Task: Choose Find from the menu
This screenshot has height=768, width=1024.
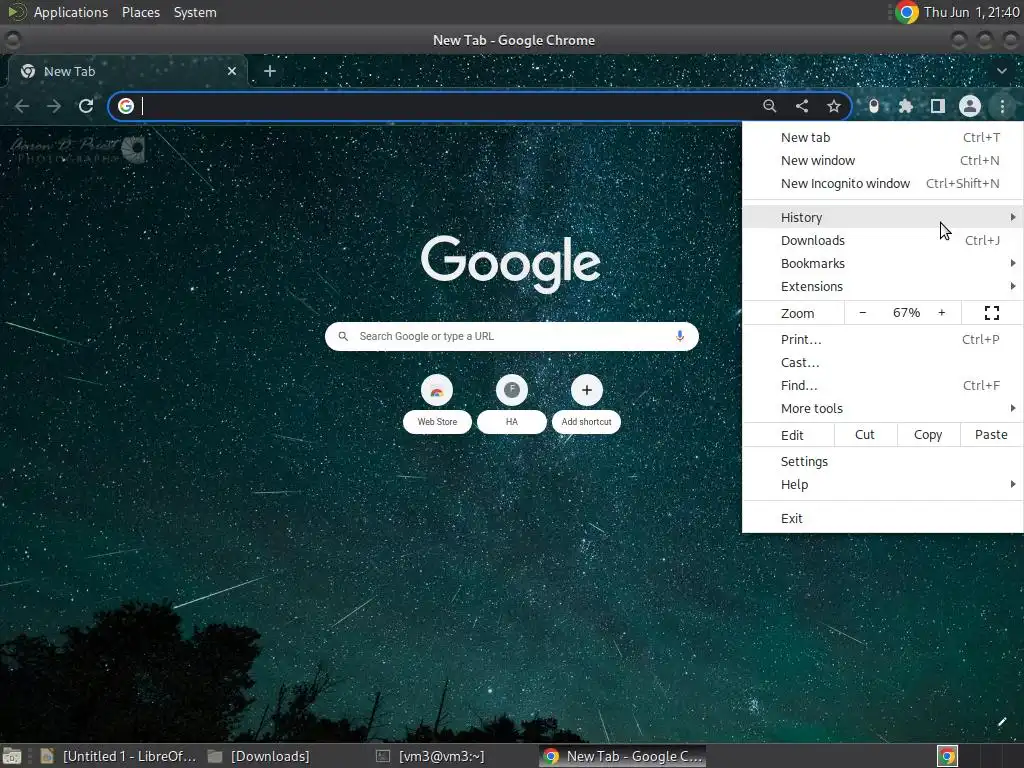Action: point(883,385)
